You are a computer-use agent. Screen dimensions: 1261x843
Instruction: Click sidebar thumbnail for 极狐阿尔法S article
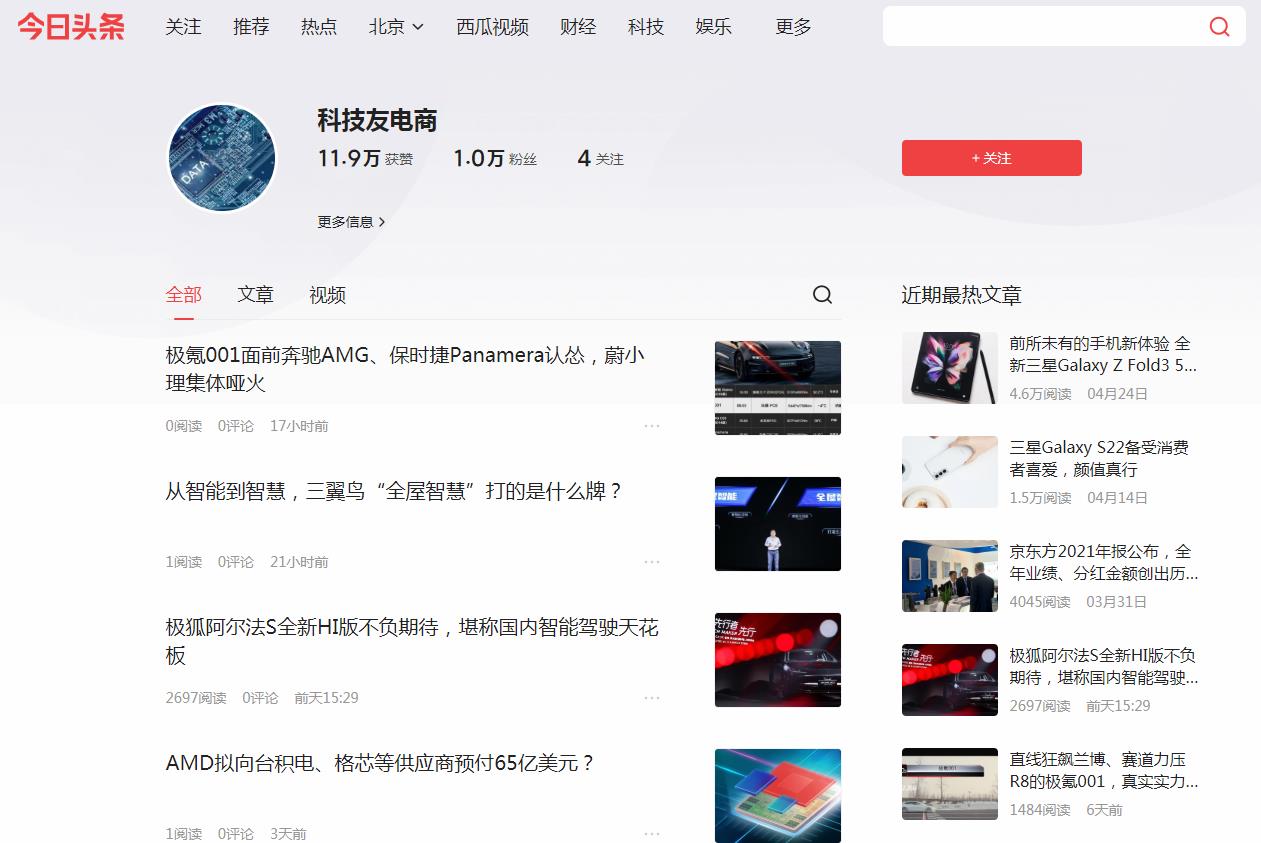[x=950, y=680]
